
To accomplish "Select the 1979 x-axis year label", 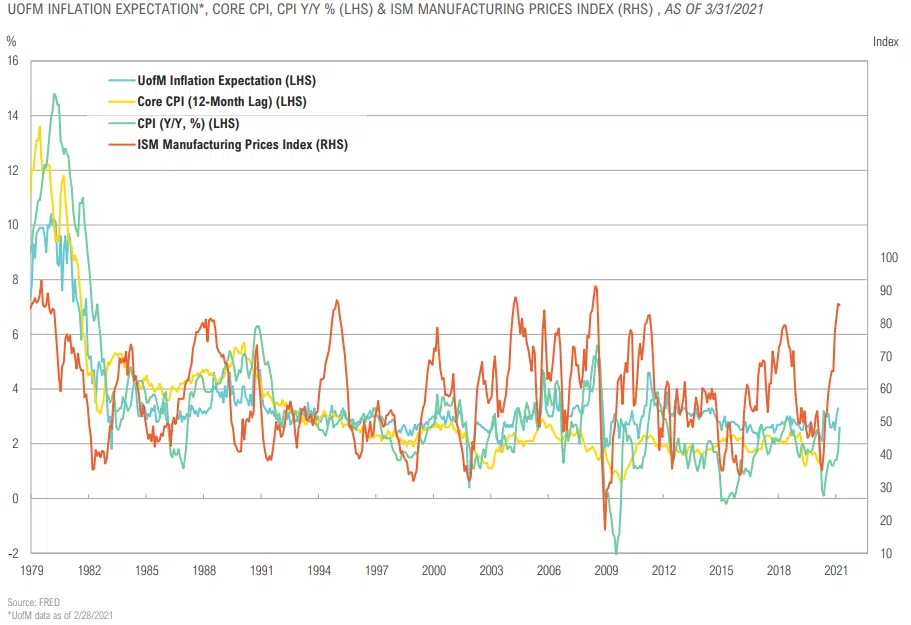I will (x=30, y=570).
